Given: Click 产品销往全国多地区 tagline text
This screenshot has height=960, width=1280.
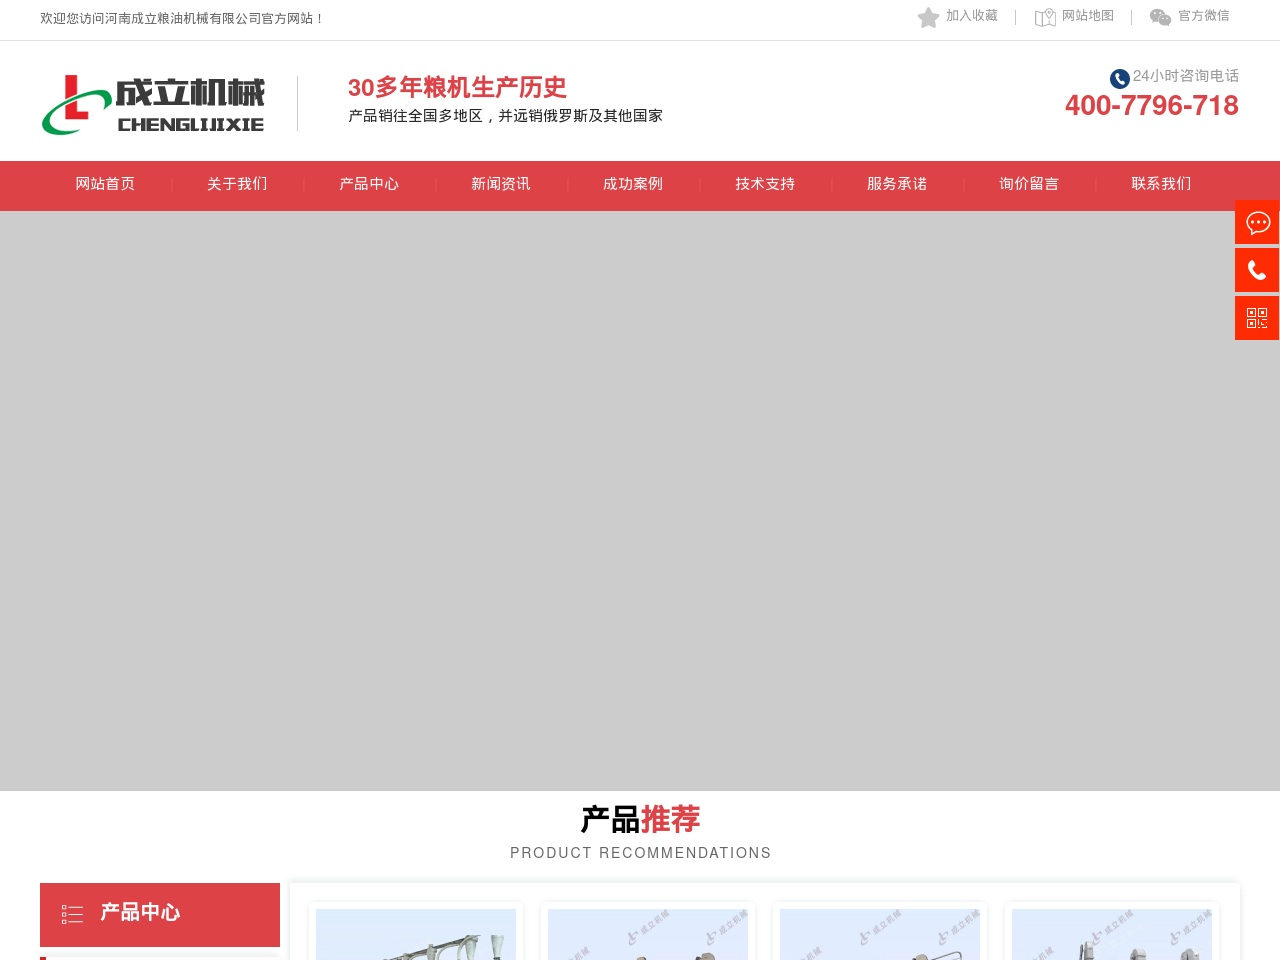Looking at the screenshot, I should click(505, 116).
